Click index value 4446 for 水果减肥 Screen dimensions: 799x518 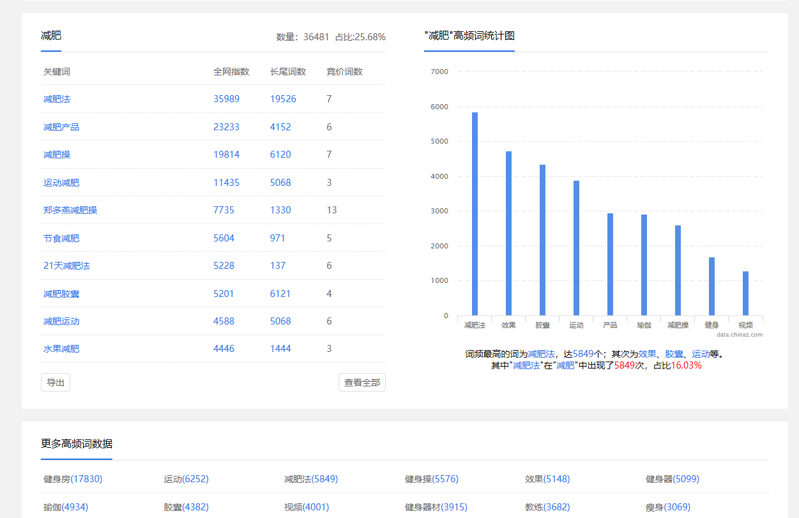point(224,349)
